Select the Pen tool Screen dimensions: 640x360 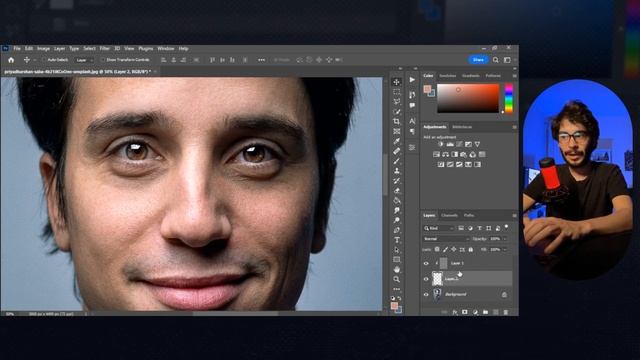[x=396, y=230]
